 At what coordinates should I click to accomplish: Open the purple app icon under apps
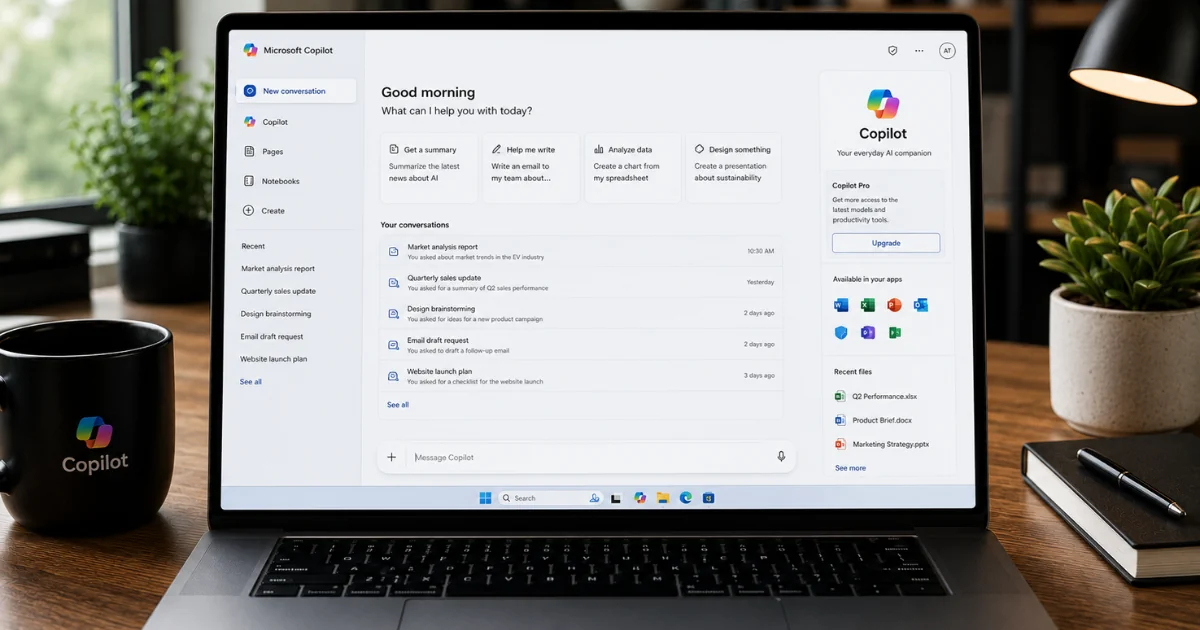click(x=868, y=332)
